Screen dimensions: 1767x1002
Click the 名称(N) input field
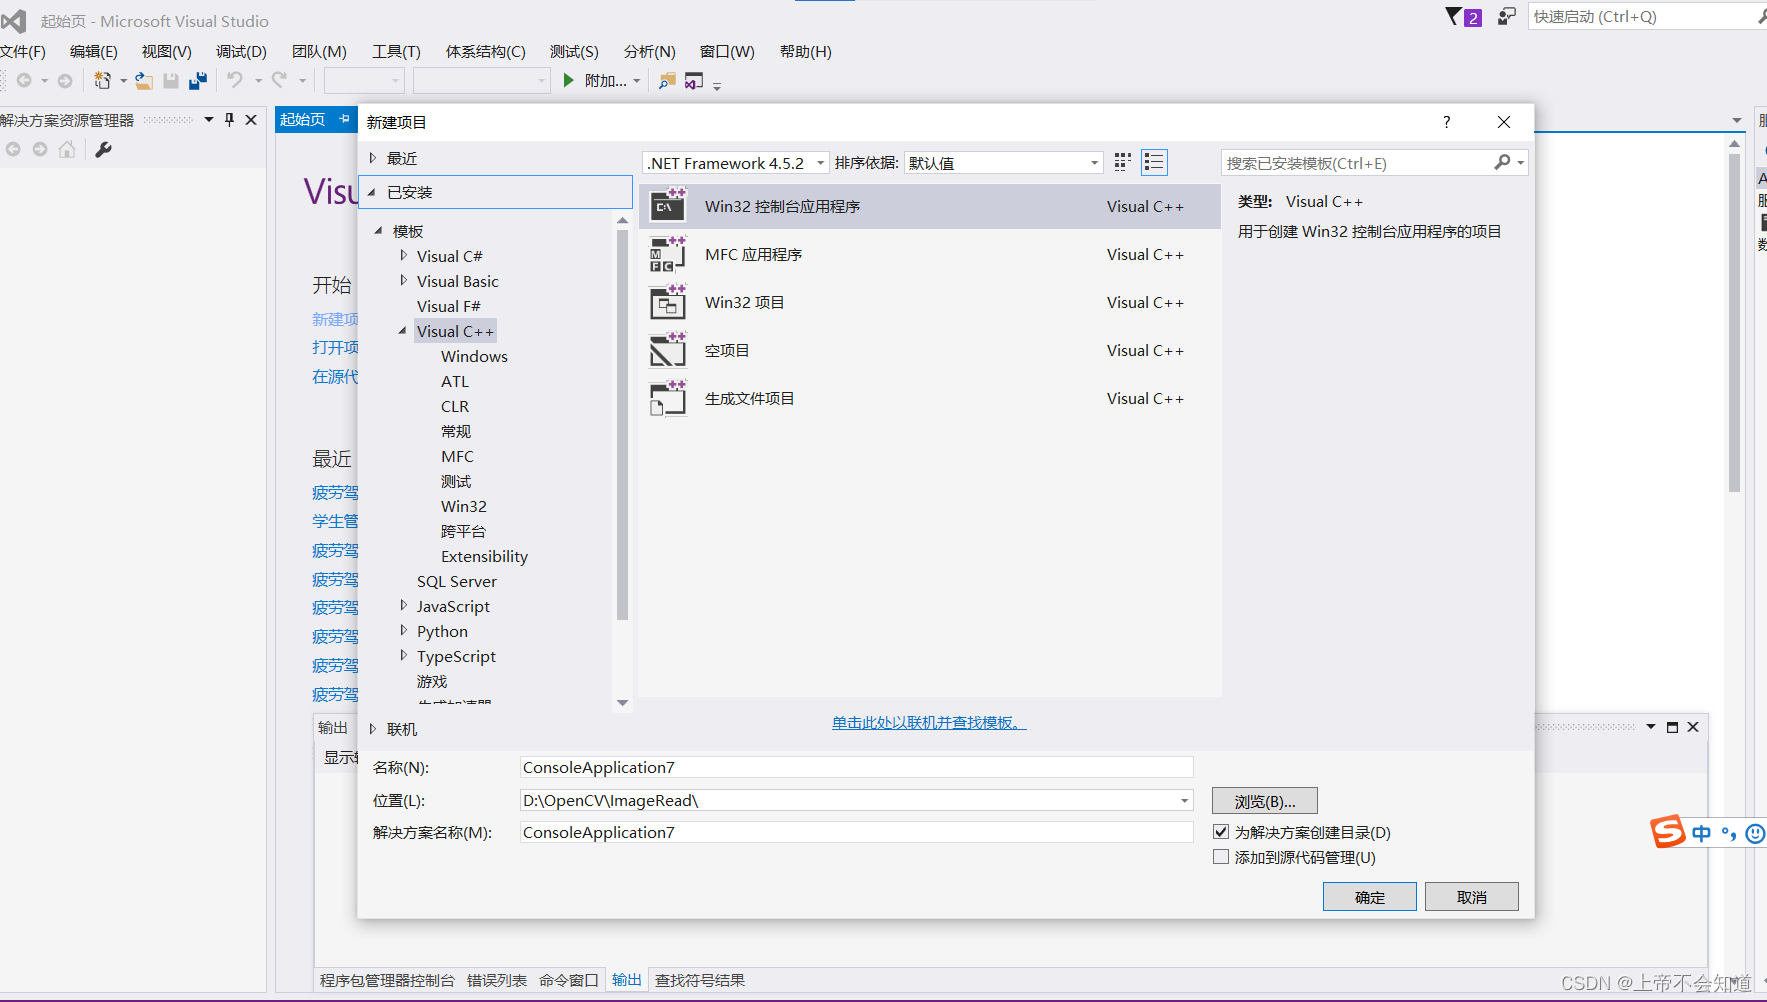[856, 767]
